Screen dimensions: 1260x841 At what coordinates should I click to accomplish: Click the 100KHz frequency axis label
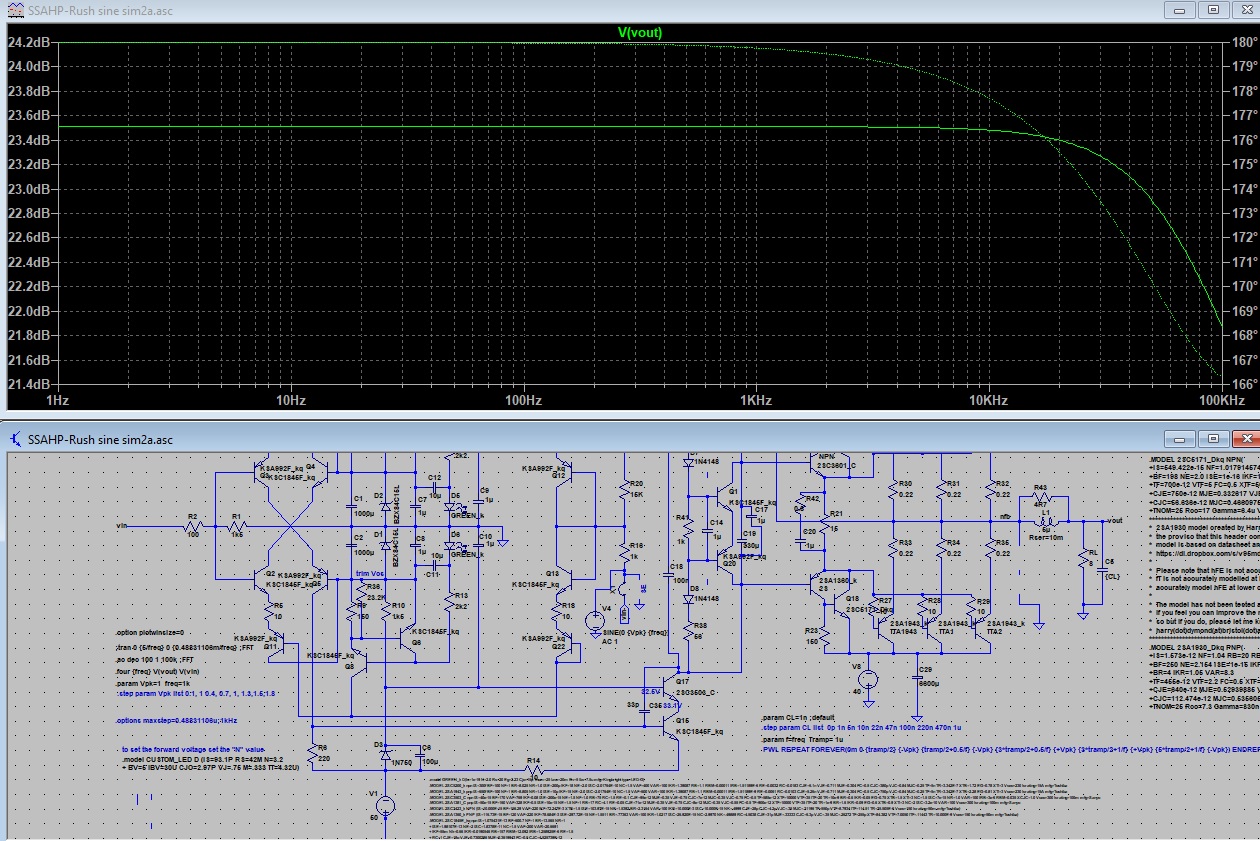coord(1221,400)
